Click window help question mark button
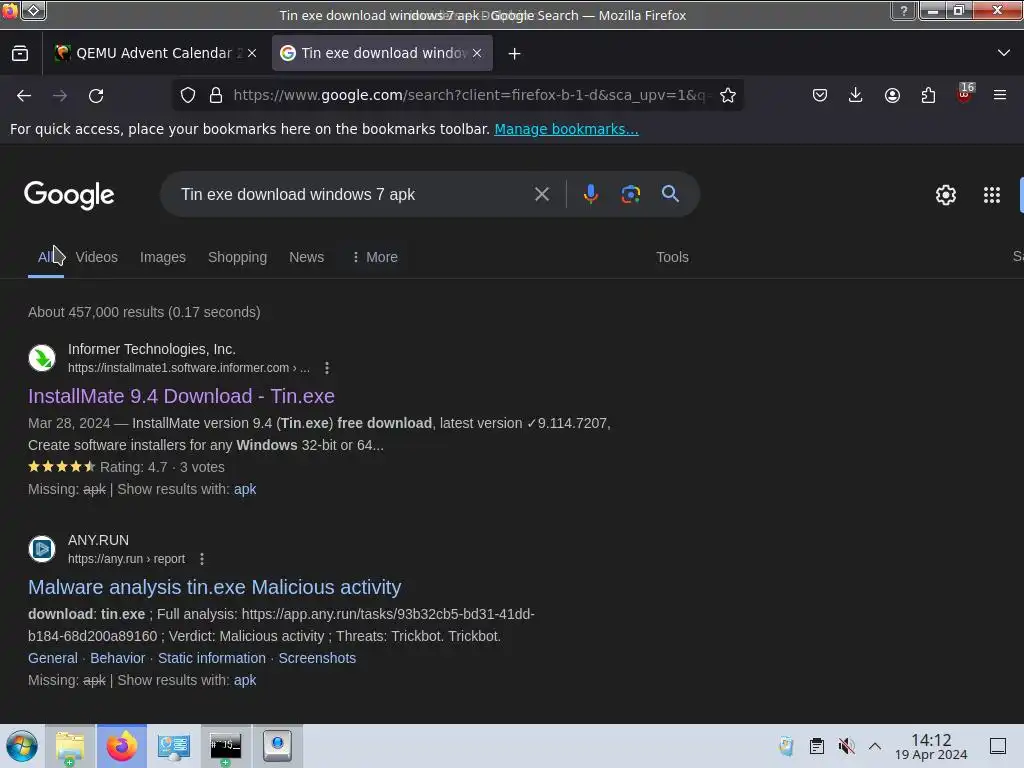Viewport: 1024px width, 768px height. coord(904,11)
